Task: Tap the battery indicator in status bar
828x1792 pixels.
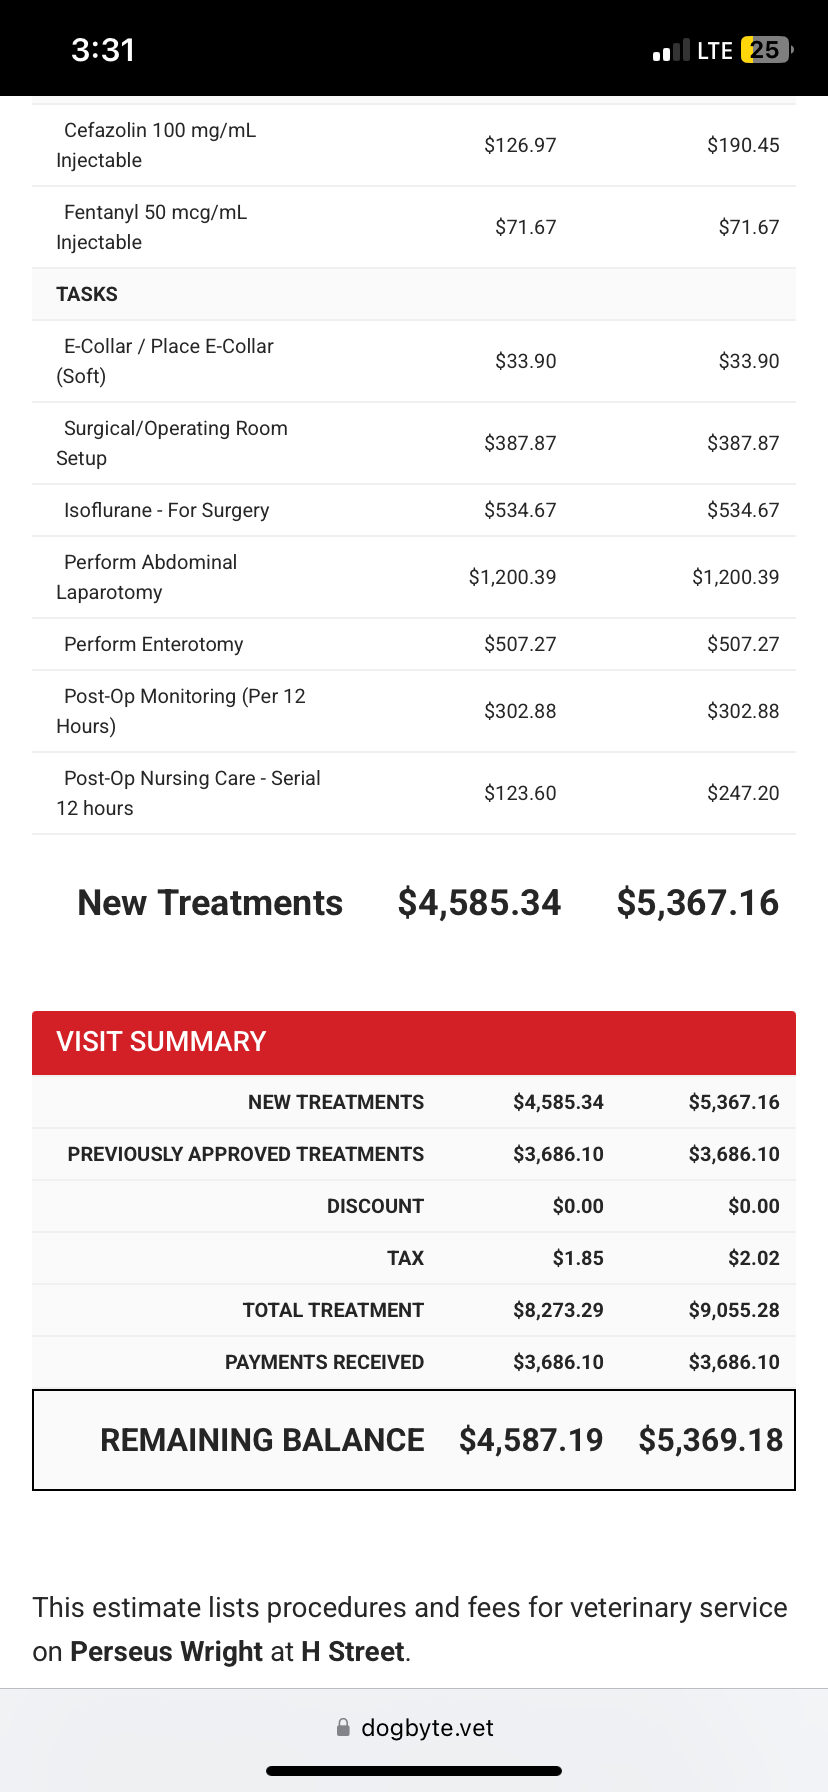Action: point(766,50)
